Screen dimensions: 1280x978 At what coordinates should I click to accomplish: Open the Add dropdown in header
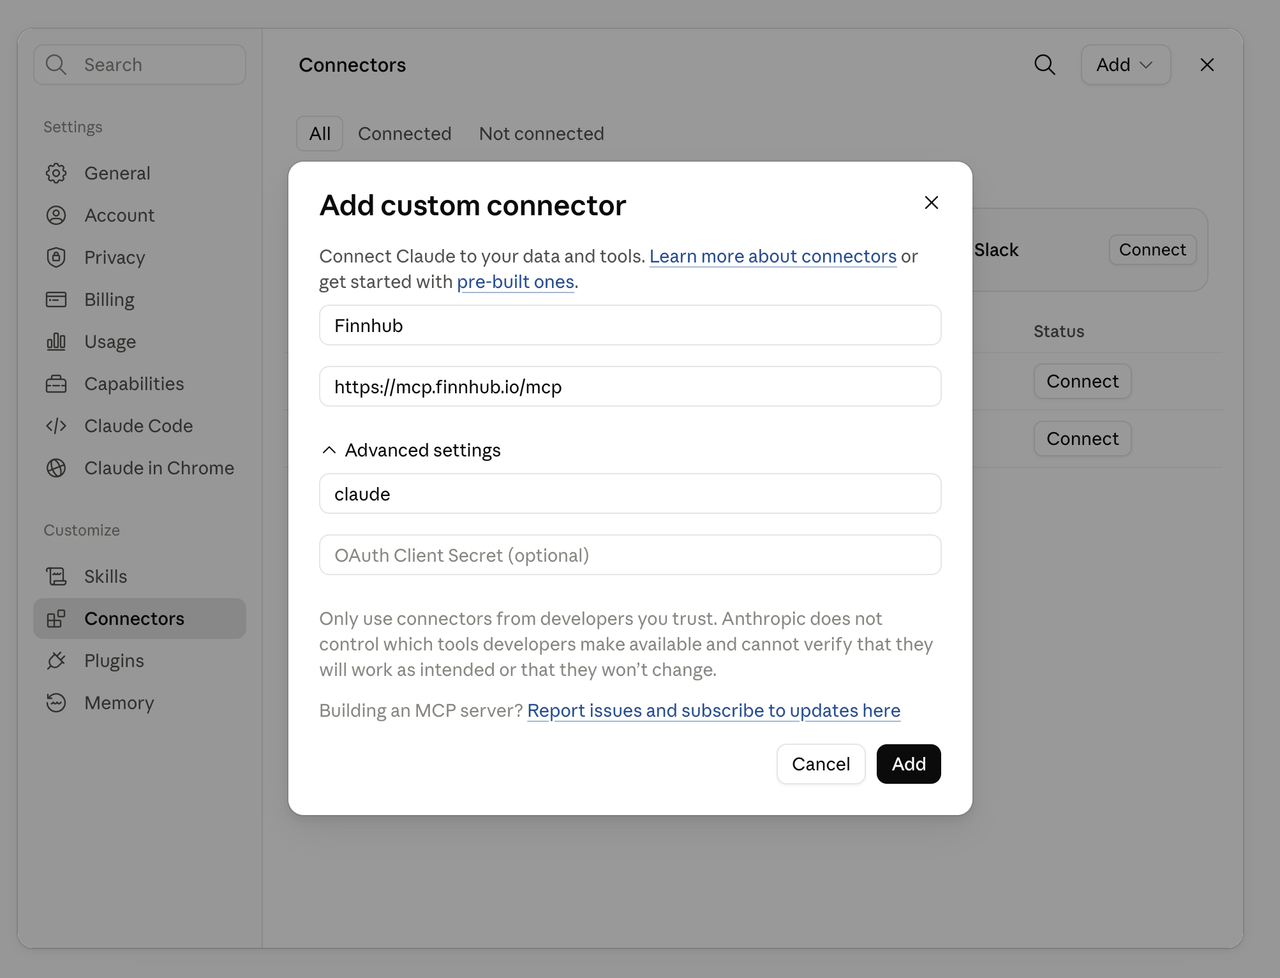point(1125,65)
